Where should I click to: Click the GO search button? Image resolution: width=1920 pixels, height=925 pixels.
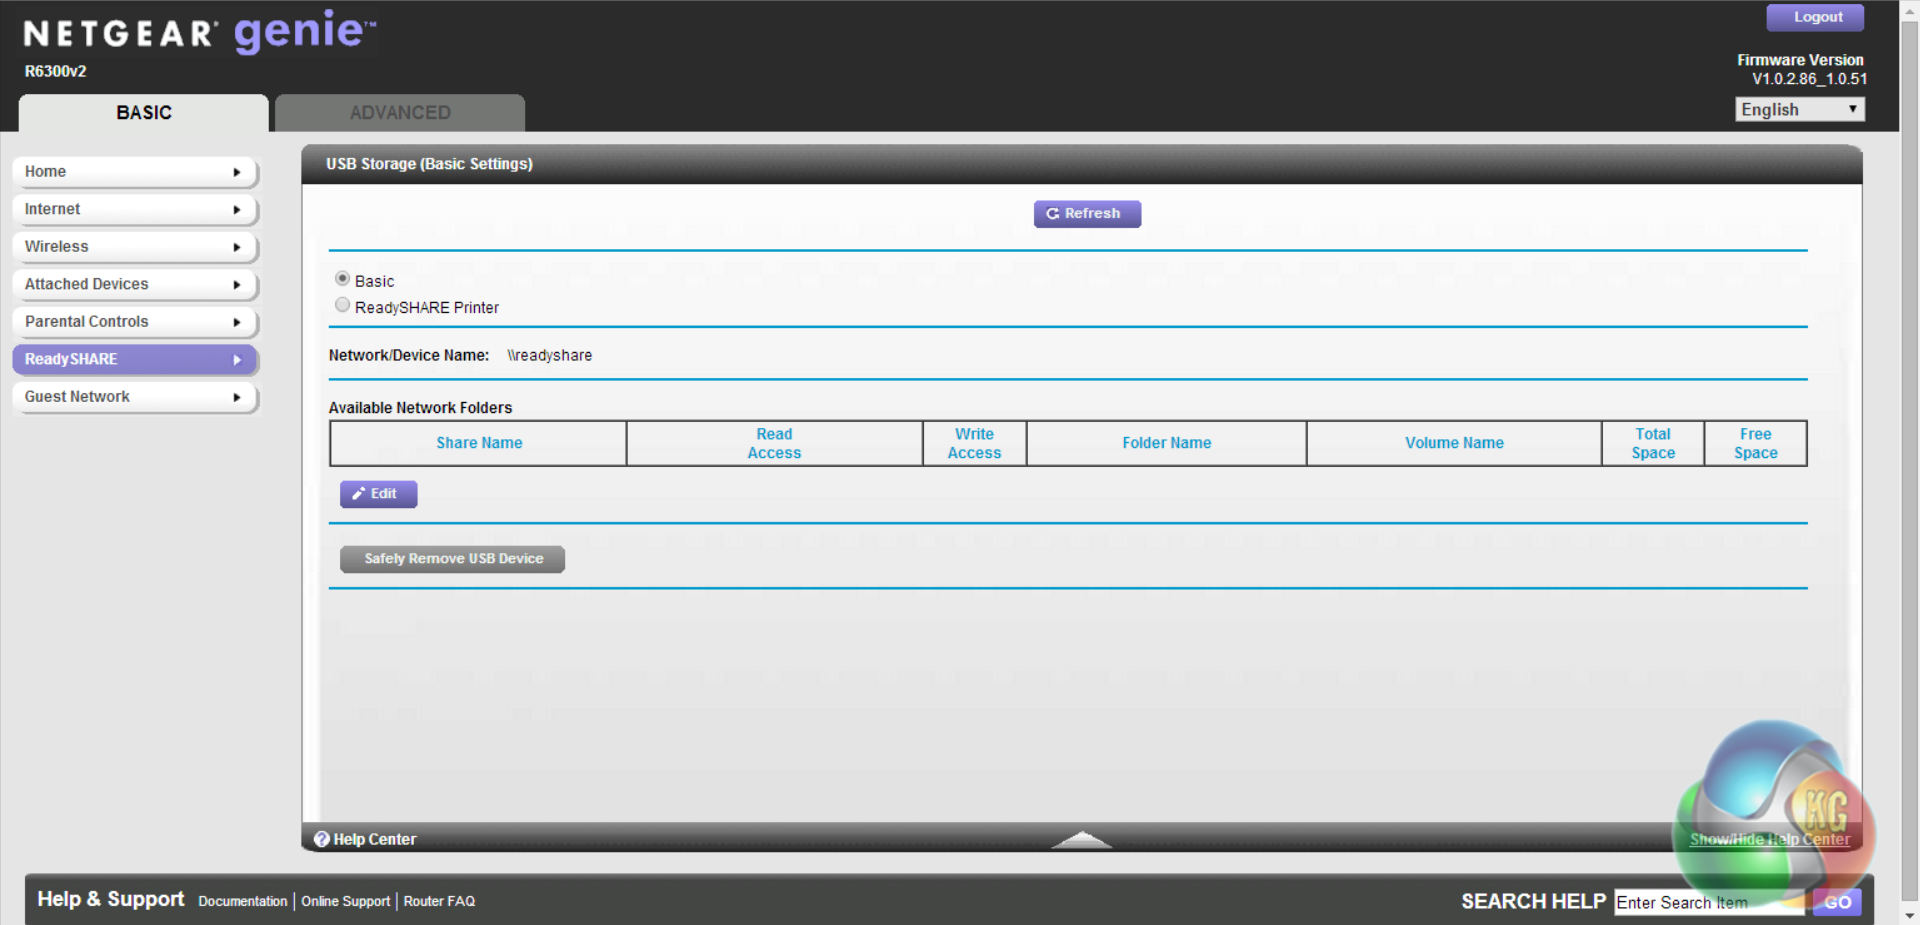[1837, 902]
